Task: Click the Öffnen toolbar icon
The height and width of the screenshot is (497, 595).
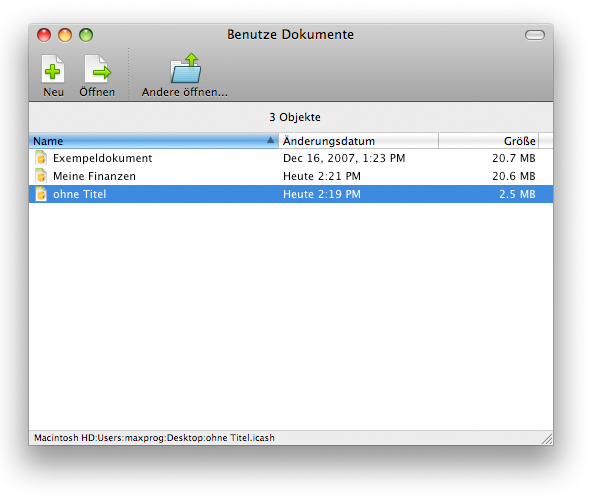Action: [x=97, y=69]
